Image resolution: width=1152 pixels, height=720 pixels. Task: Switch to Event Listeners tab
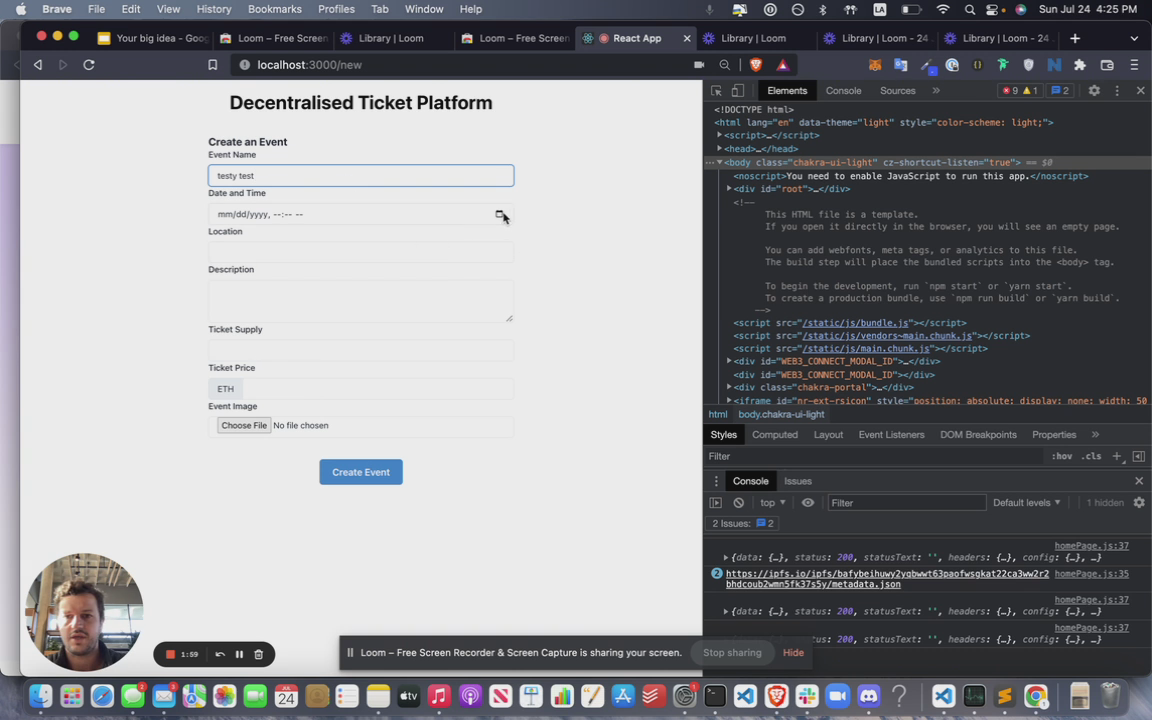pyautogui.click(x=891, y=434)
